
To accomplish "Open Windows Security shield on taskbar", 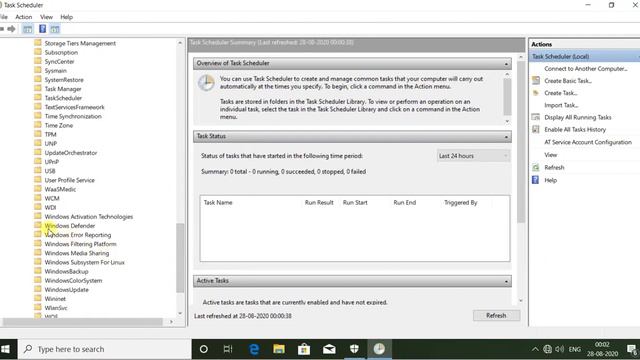I will click(x=354, y=349).
